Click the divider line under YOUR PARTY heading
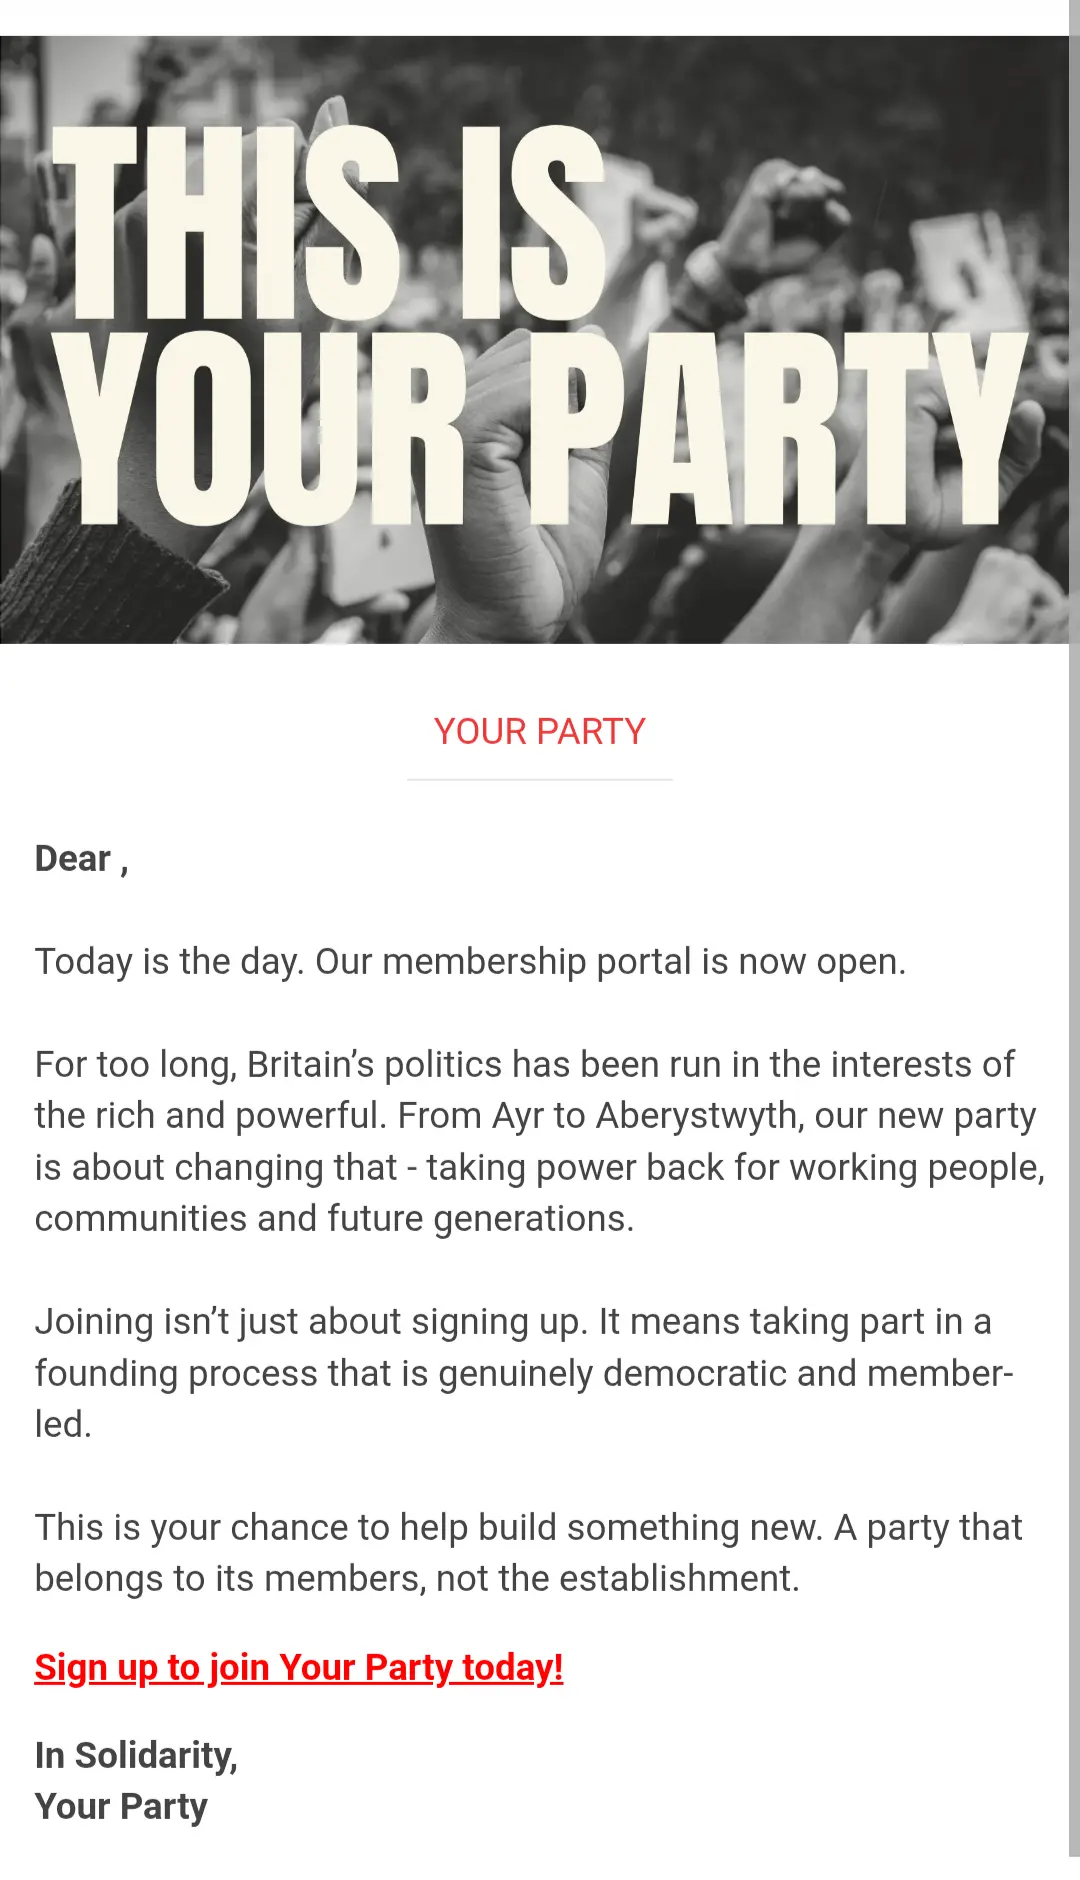The width and height of the screenshot is (1080, 1880). [539, 779]
